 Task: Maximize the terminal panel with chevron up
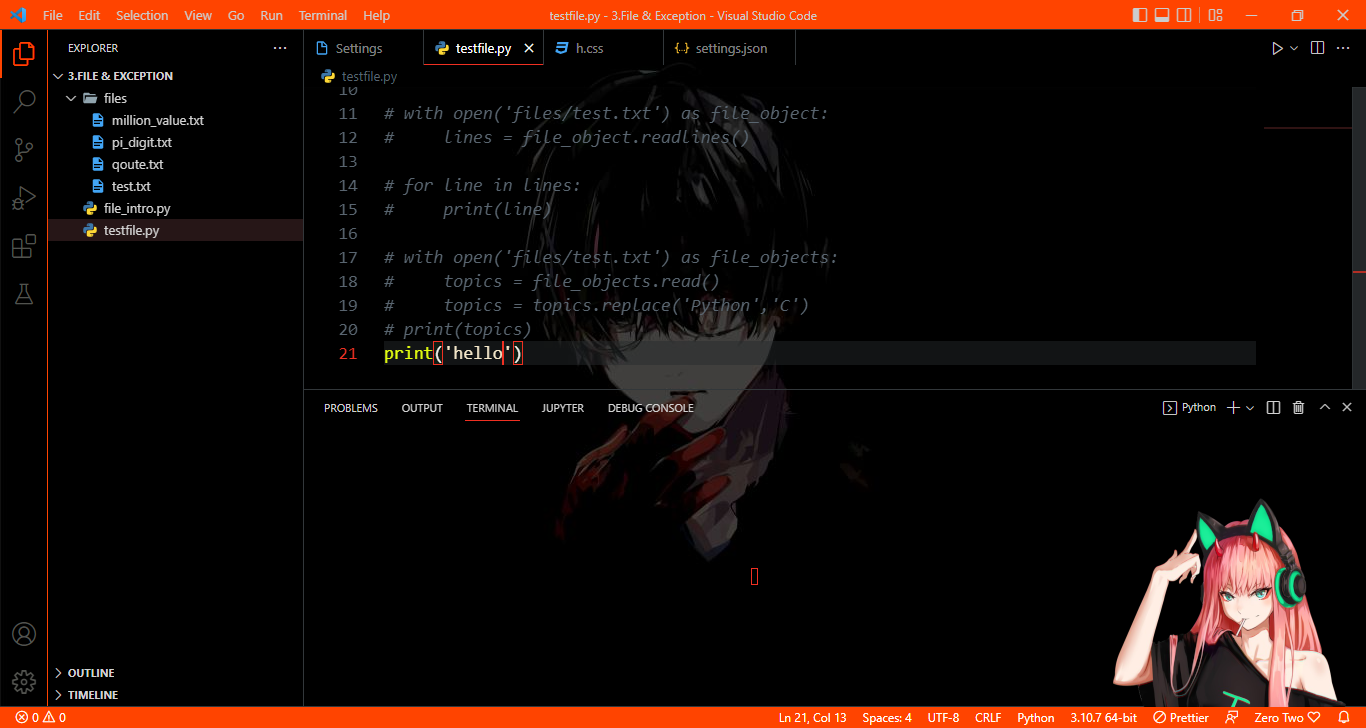click(1324, 407)
